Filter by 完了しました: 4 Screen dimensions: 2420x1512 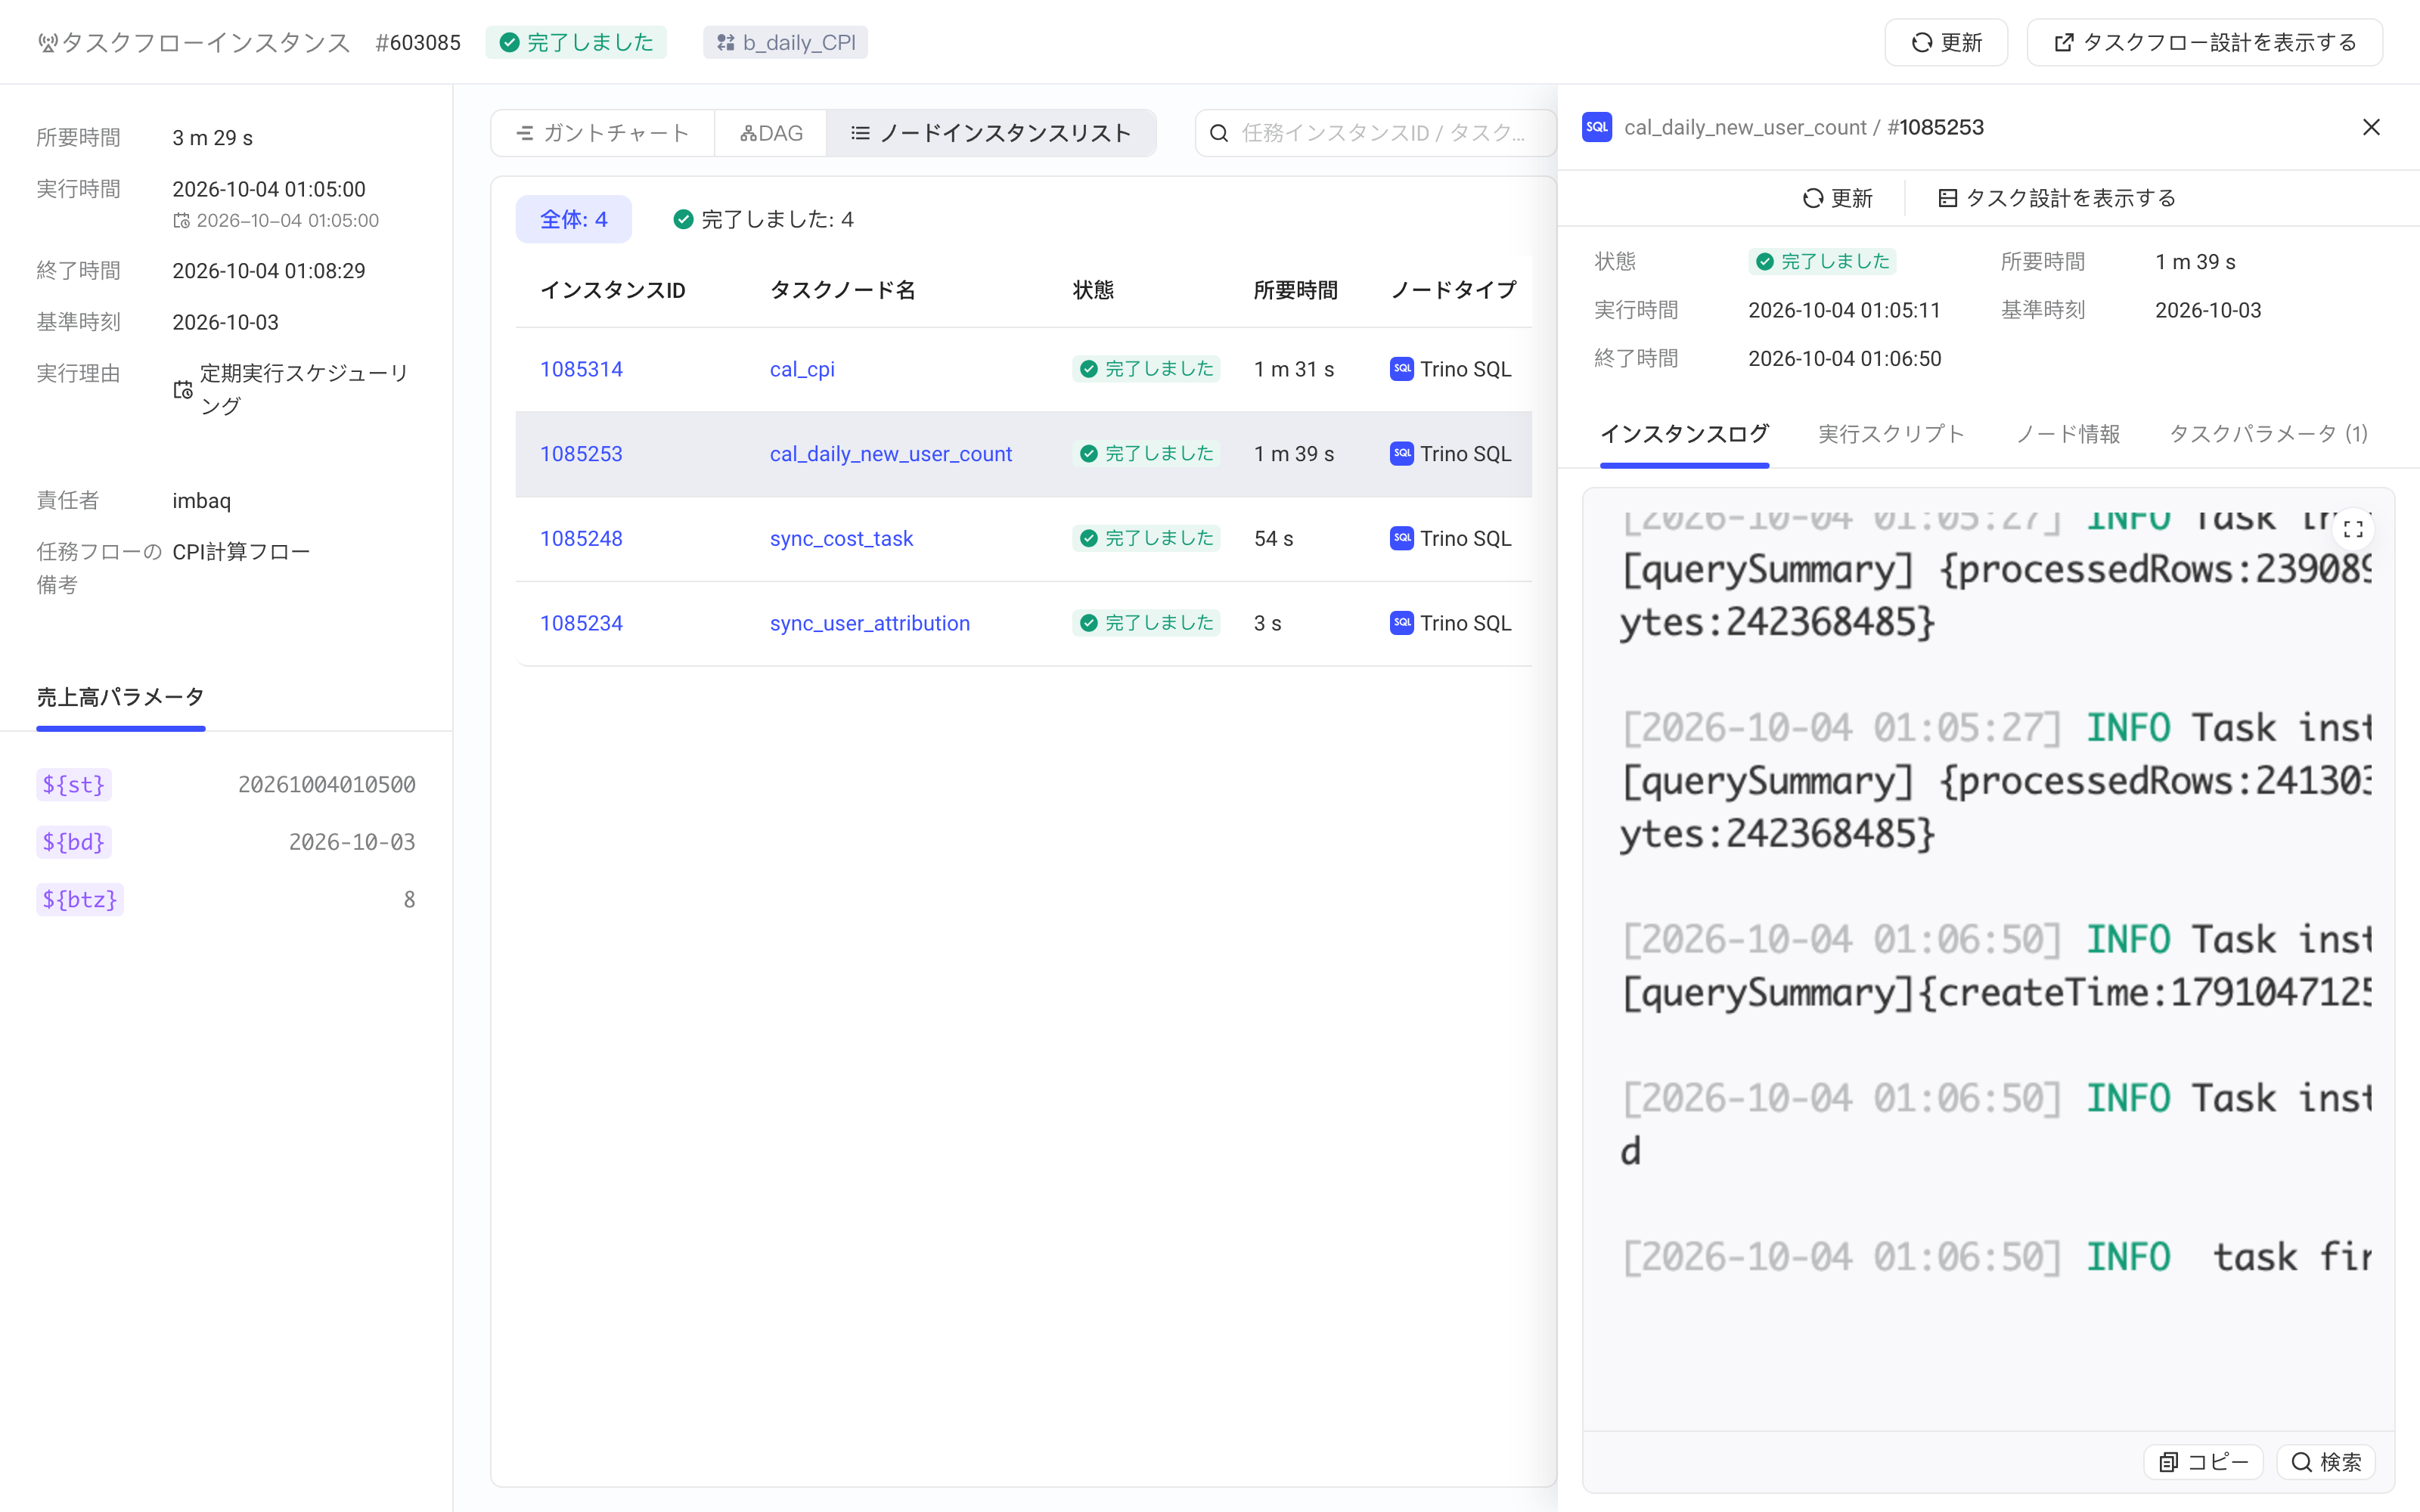[x=763, y=219]
